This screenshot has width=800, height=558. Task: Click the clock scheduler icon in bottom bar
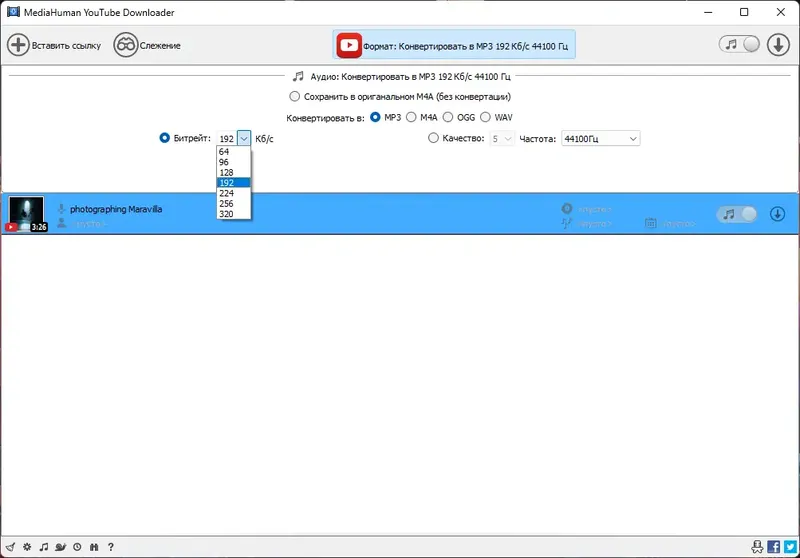pos(77,547)
